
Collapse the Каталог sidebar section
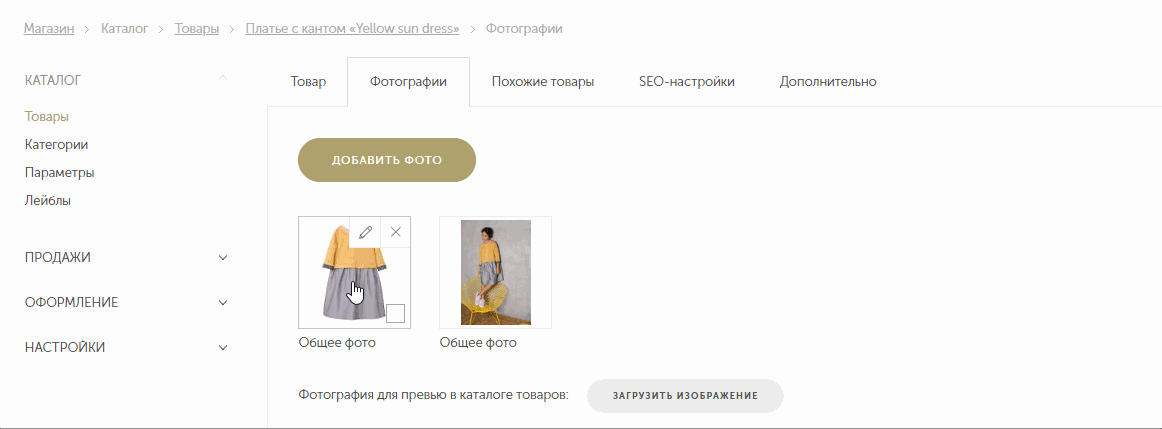pos(223,80)
